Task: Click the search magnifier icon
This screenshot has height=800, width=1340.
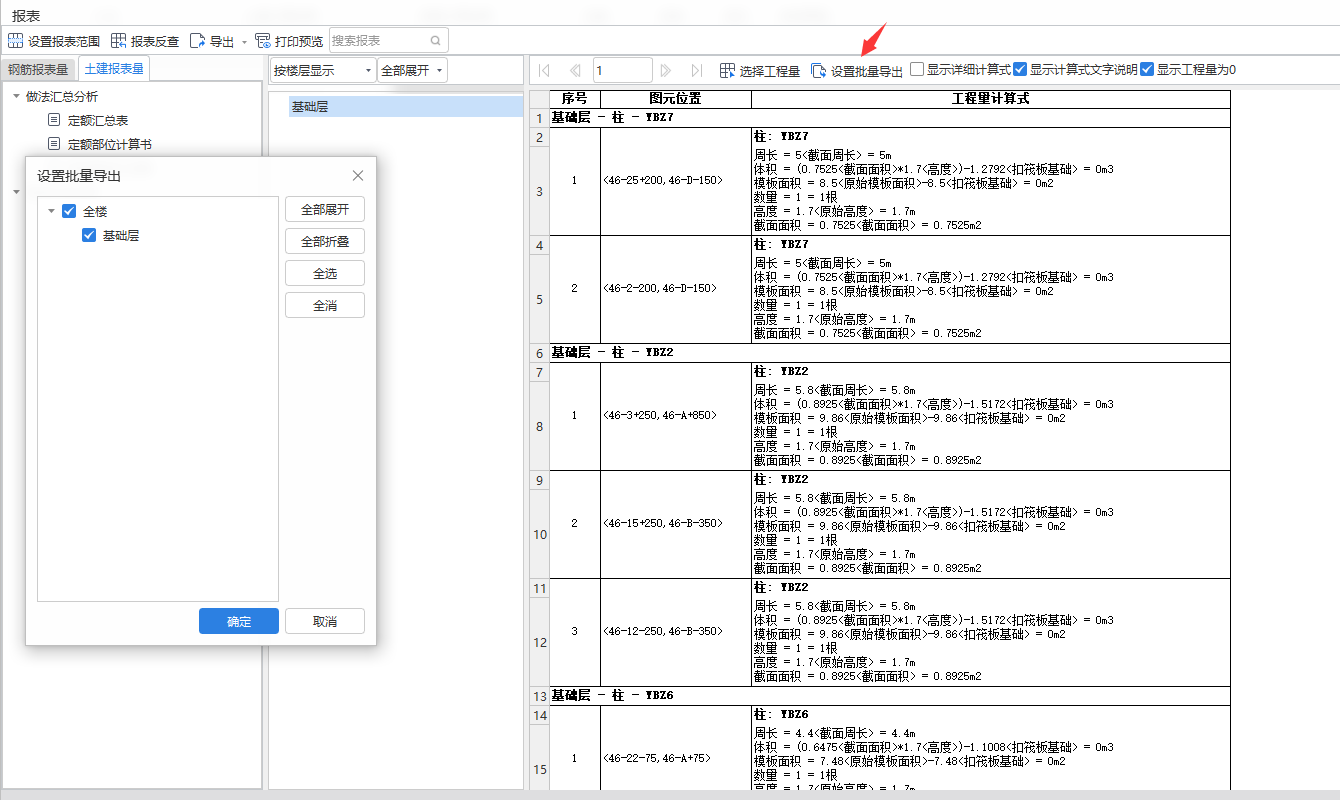Action: pyautogui.click(x=435, y=41)
